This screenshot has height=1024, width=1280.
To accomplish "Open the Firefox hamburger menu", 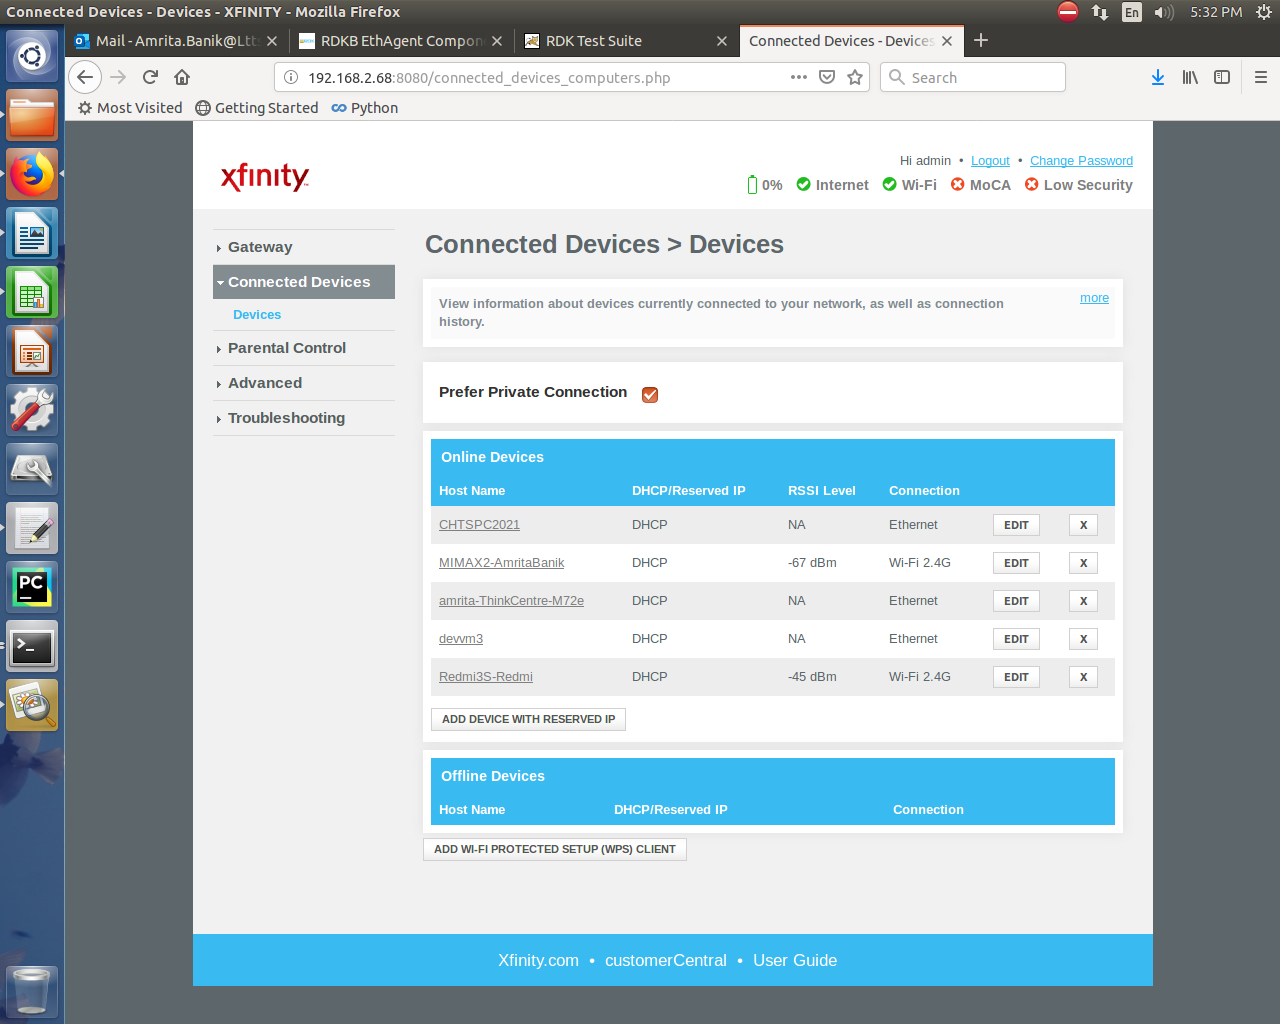I will 1260,77.
